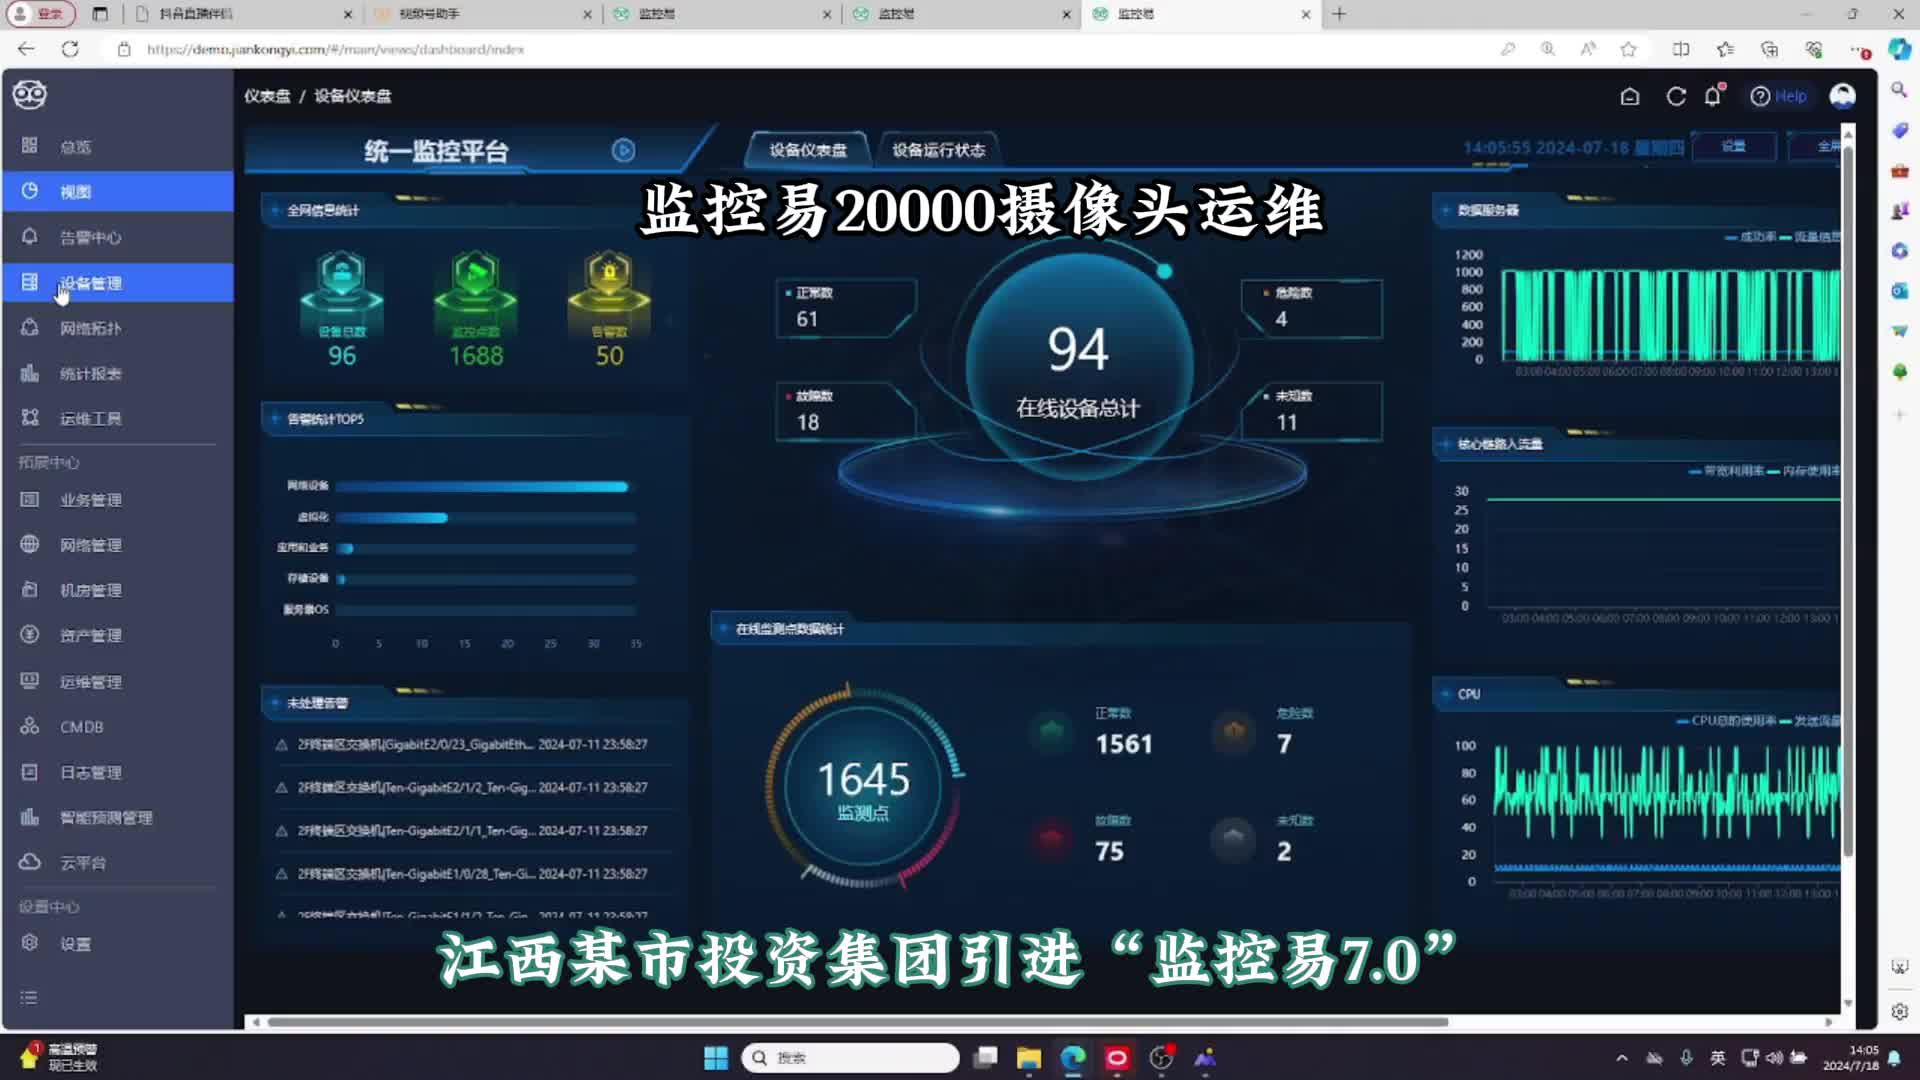Click the 未知数 11 stat box
The width and height of the screenshot is (1920, 1080).
coord(1312,411)
